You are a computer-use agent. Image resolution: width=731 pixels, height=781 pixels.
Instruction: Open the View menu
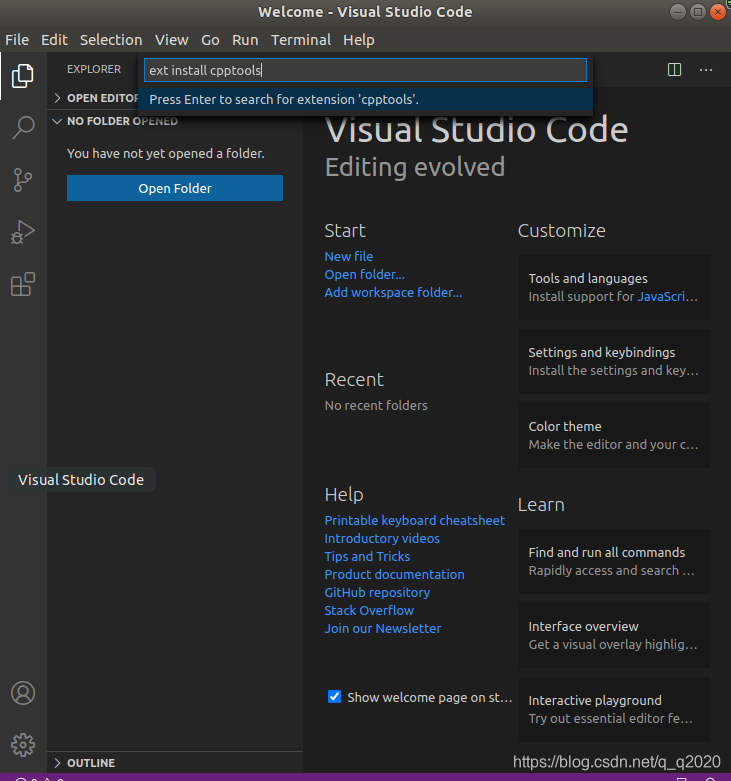(x=172, y=40)
